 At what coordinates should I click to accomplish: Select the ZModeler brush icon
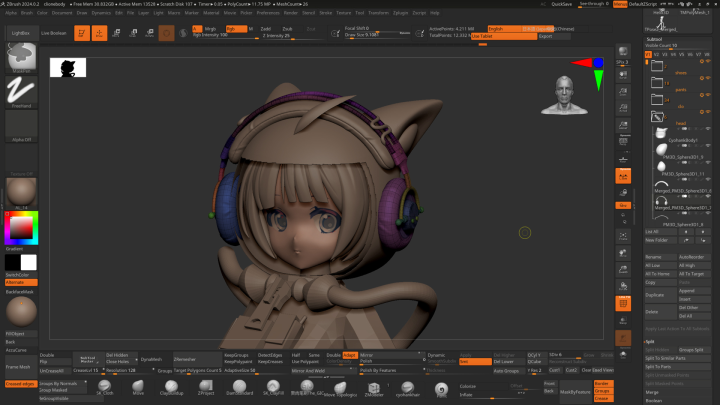(x=373, y=388)
